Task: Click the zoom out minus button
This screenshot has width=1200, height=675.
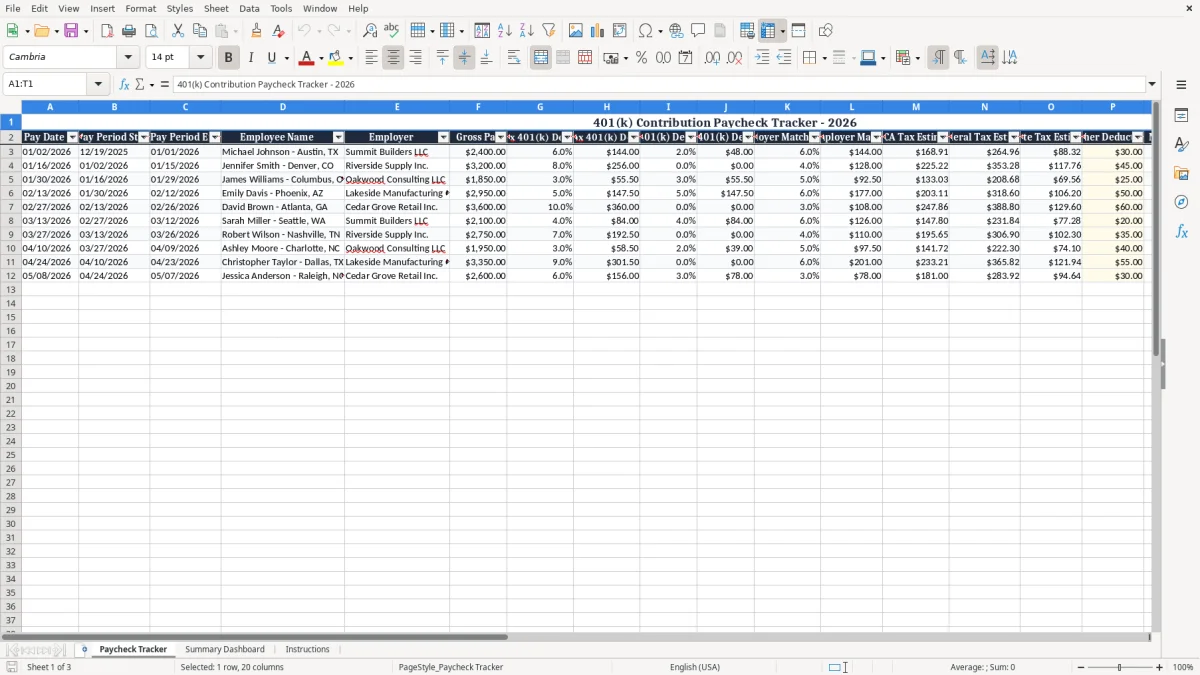Action: (x=1080, y=667)
